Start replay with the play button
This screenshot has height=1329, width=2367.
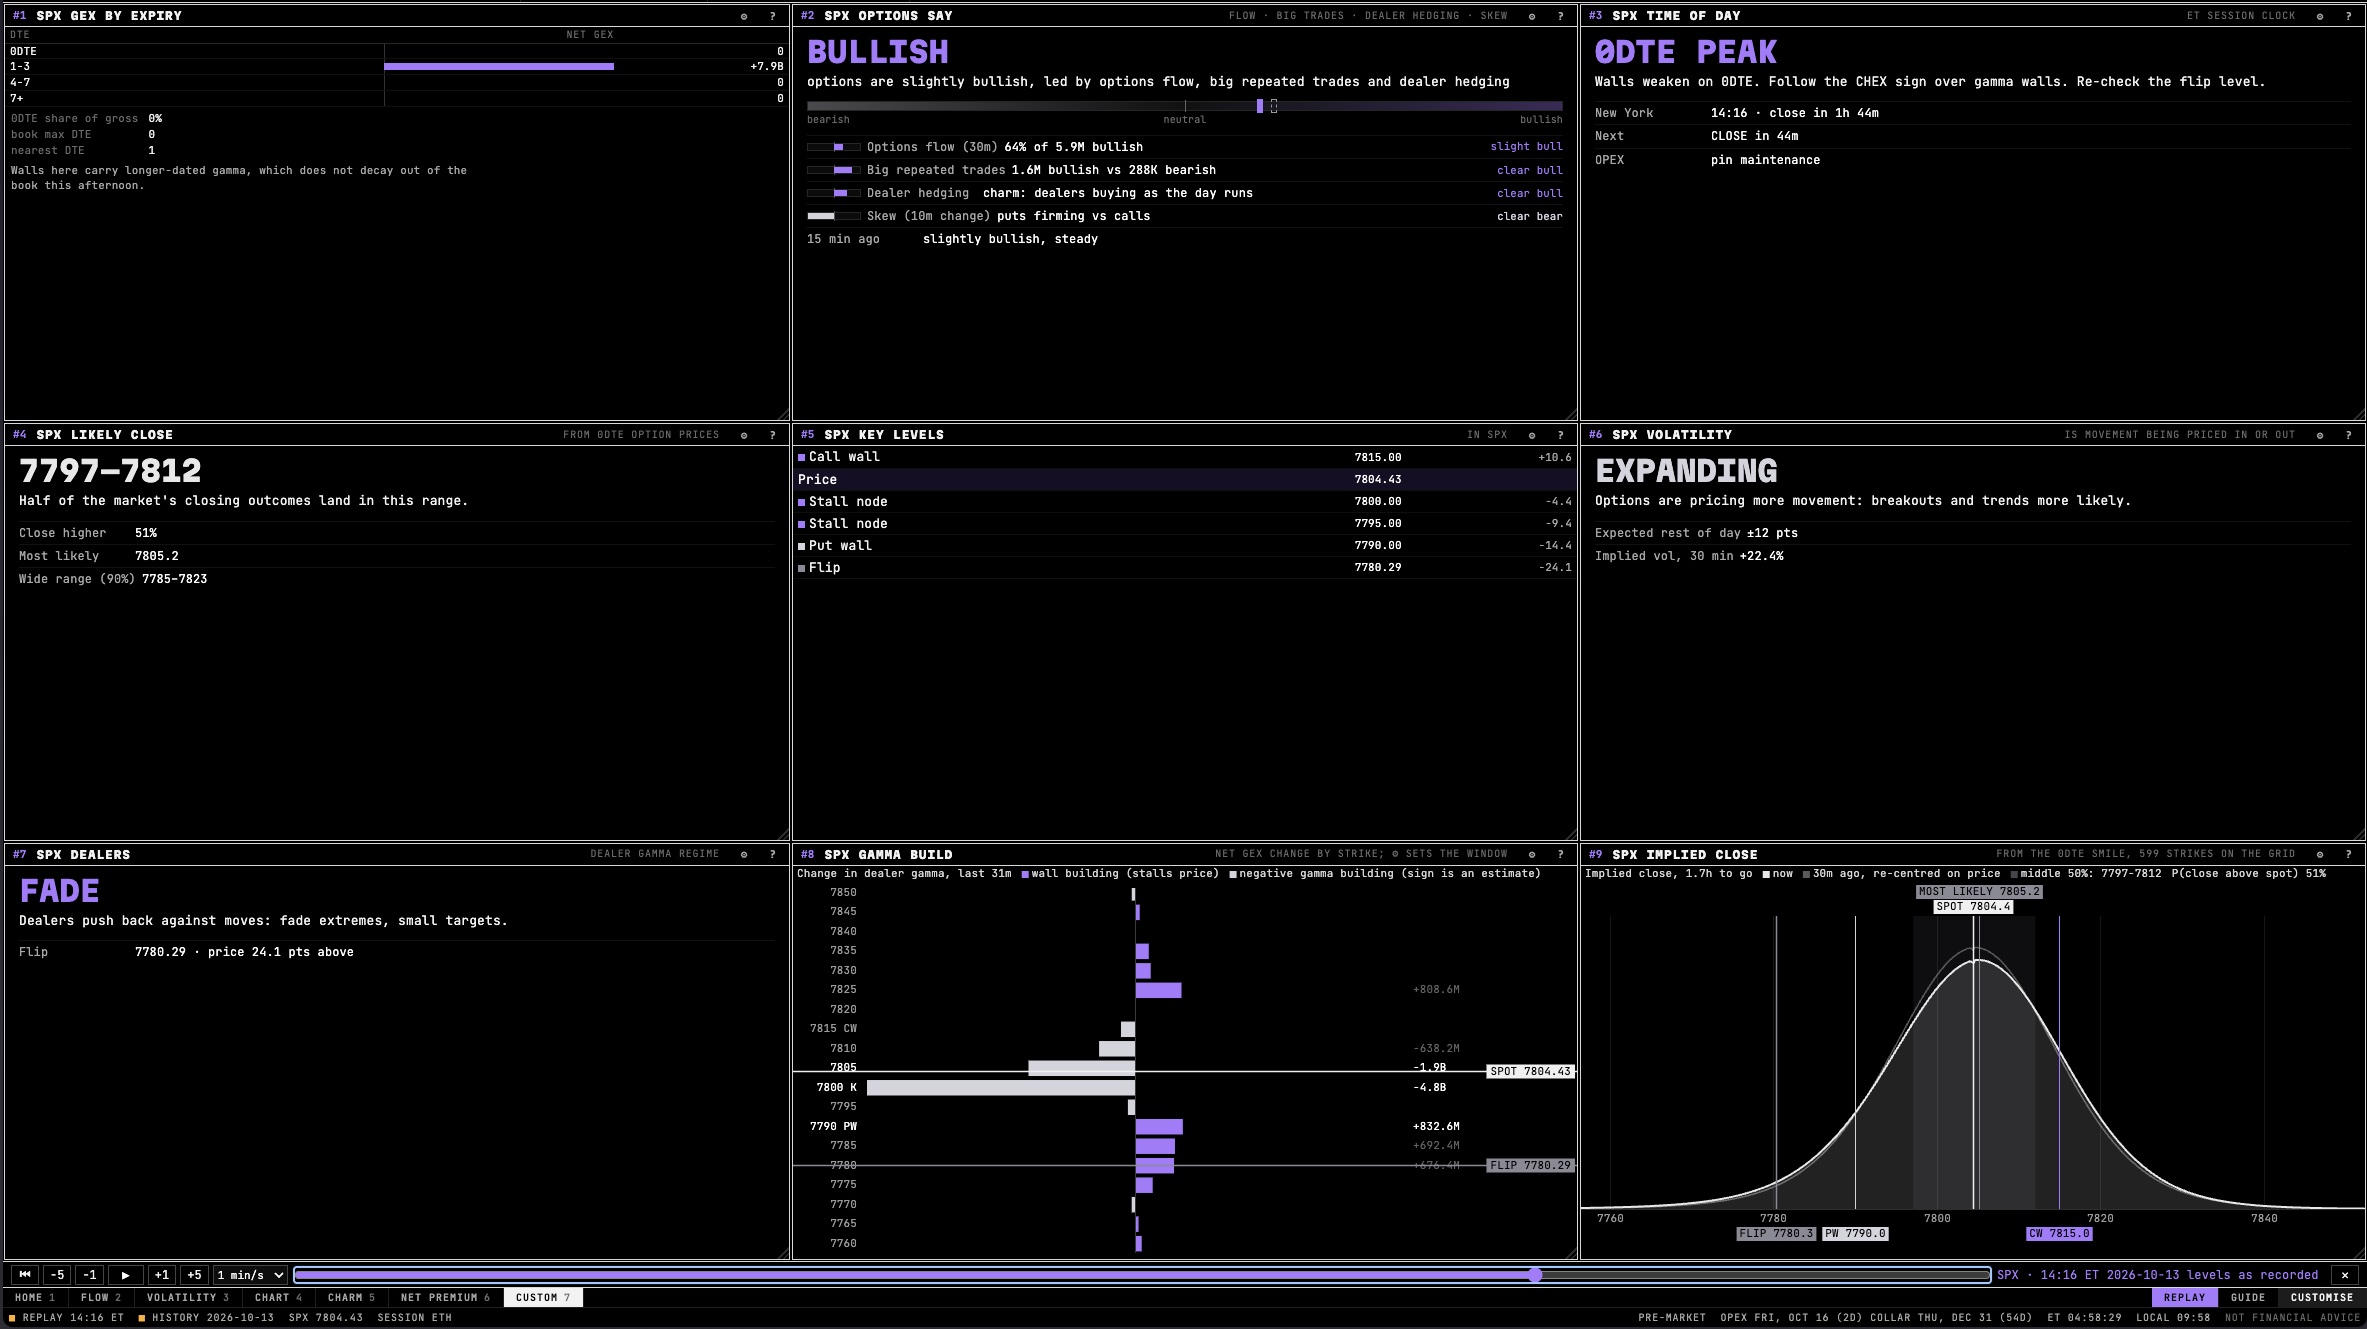(125, 1275)
